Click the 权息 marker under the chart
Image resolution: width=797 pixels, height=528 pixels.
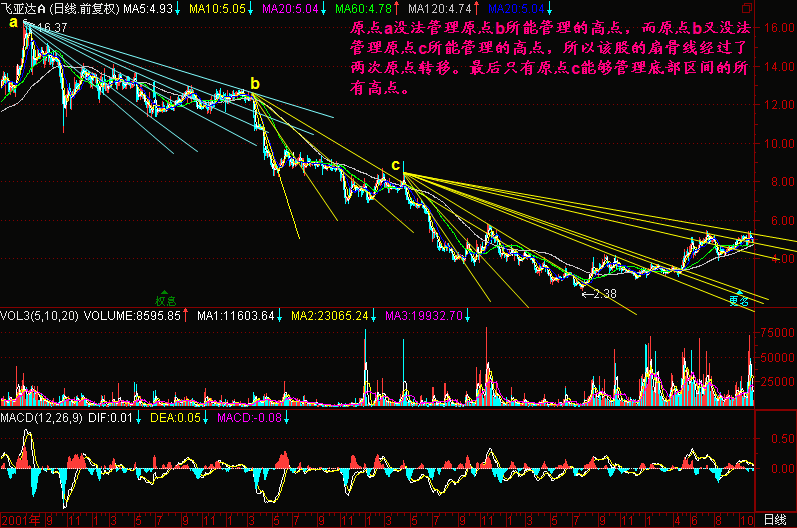[164, 299]
